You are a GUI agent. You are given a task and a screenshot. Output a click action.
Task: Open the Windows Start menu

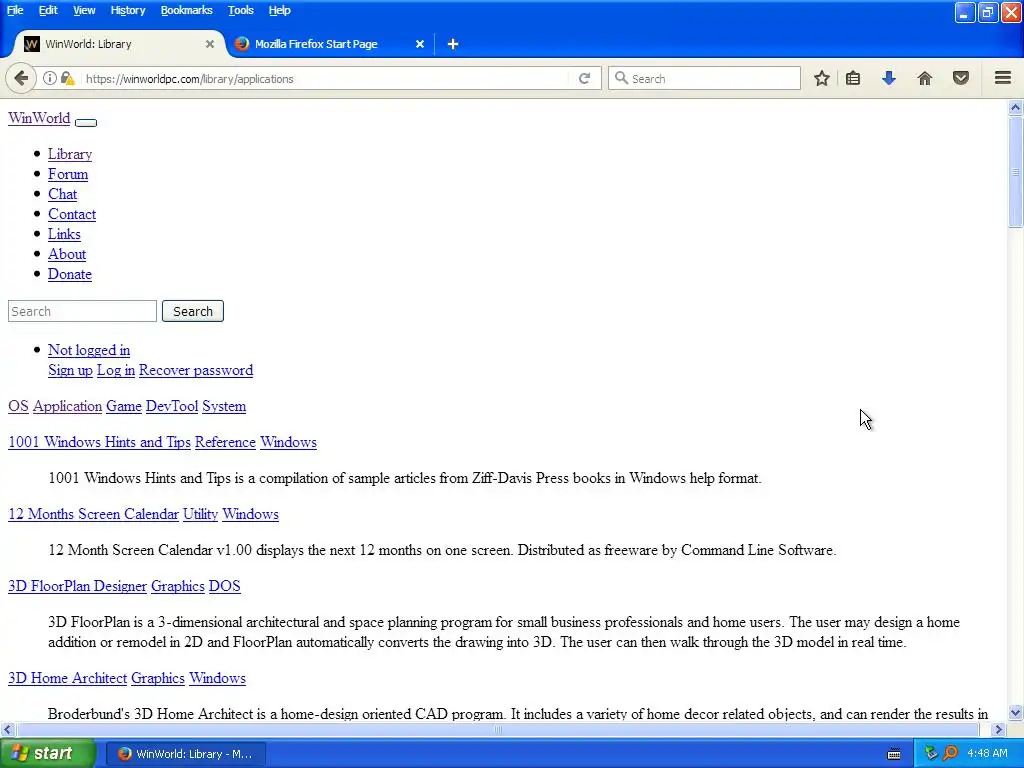(x=48, y=754)
